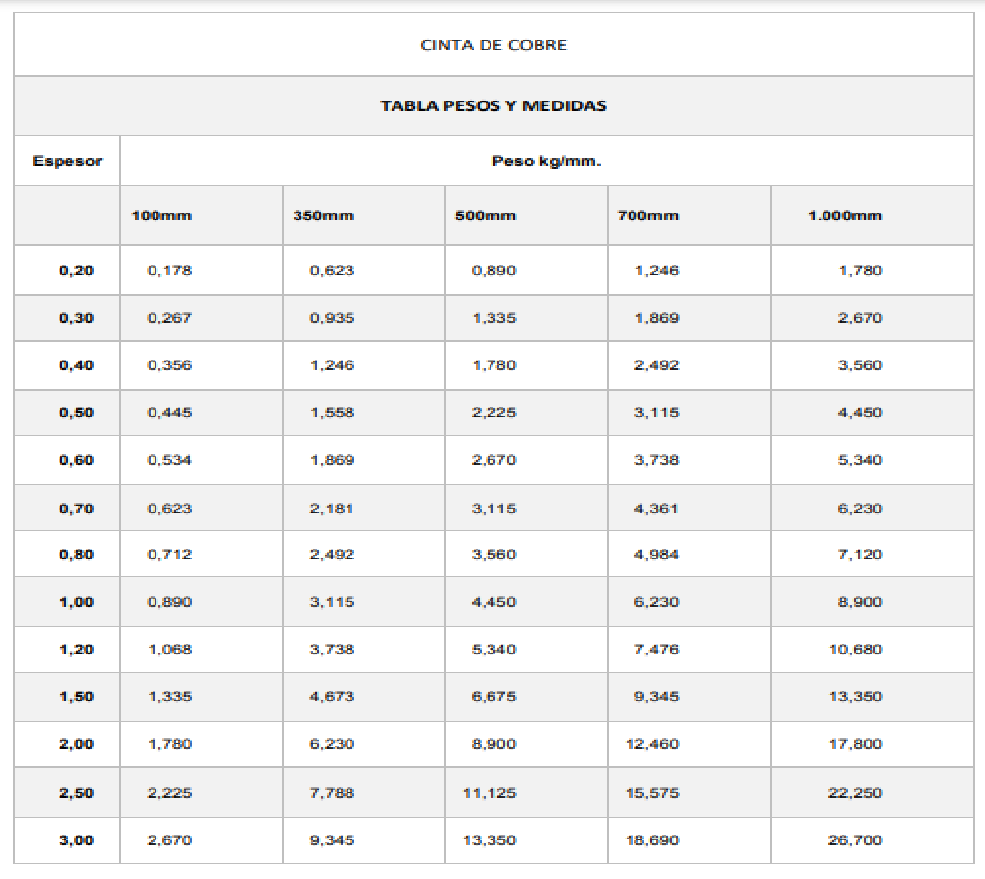
Task: Select the 4,673 weight cell
Action: (332, 696)
